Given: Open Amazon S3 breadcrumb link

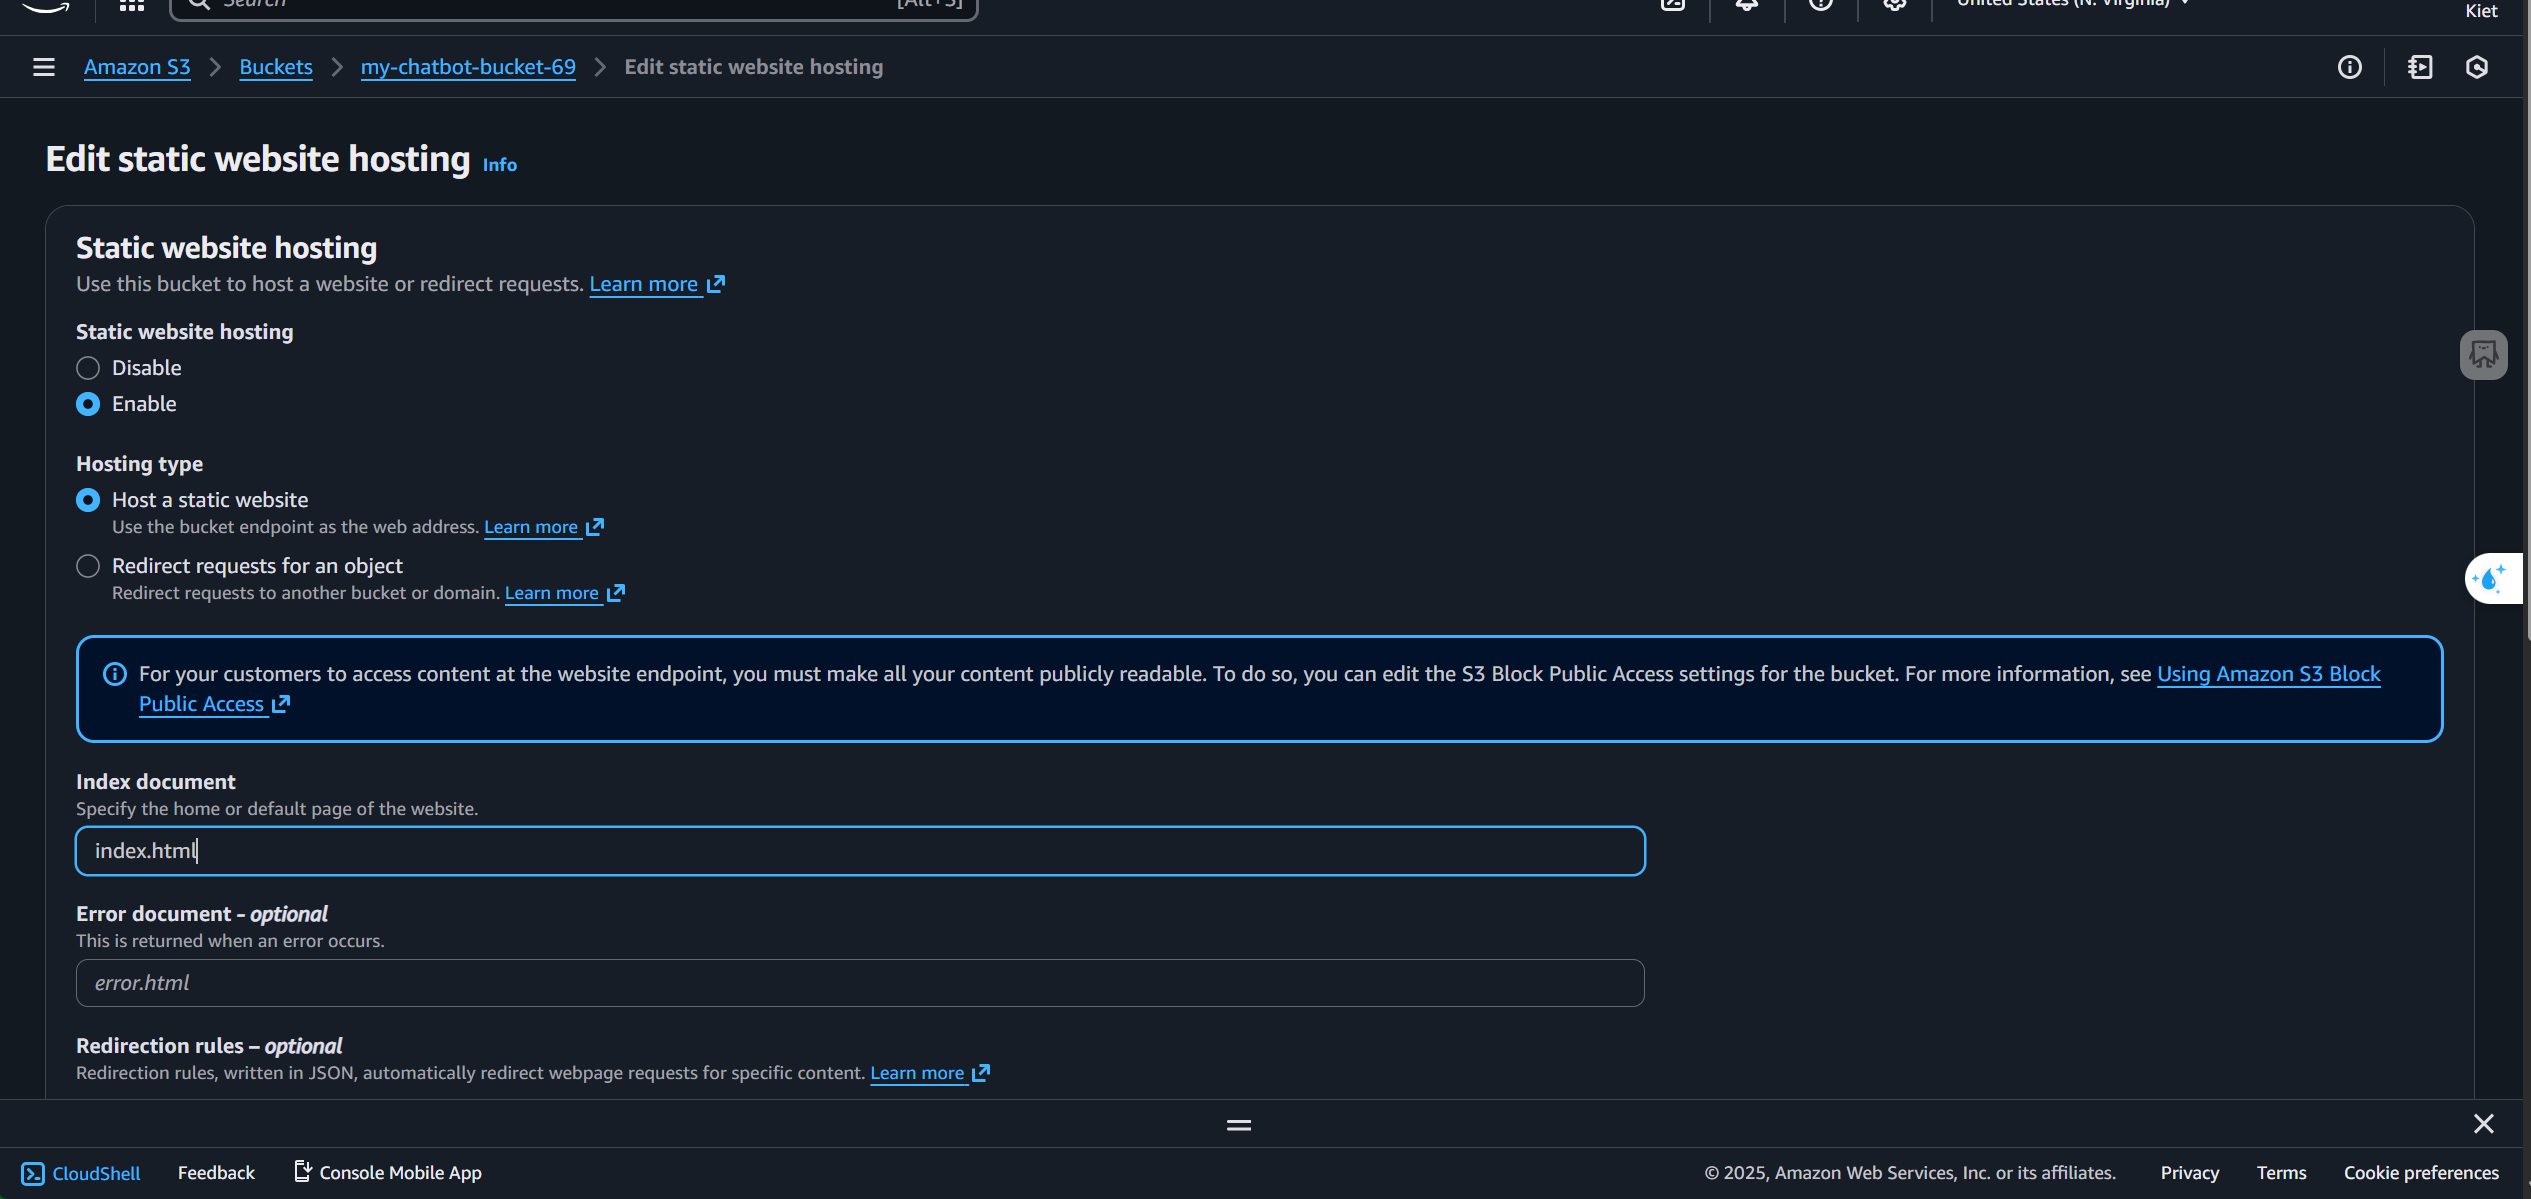Looking at the screenshot, I should (x=137, y=67).
